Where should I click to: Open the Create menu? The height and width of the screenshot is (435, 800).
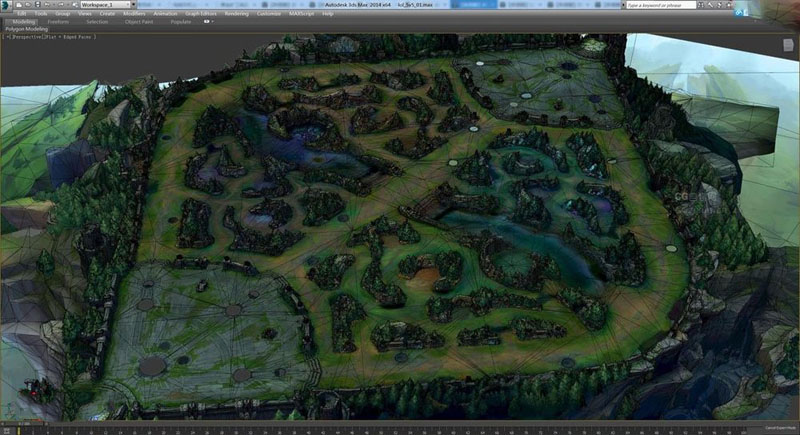coord(107,14)
